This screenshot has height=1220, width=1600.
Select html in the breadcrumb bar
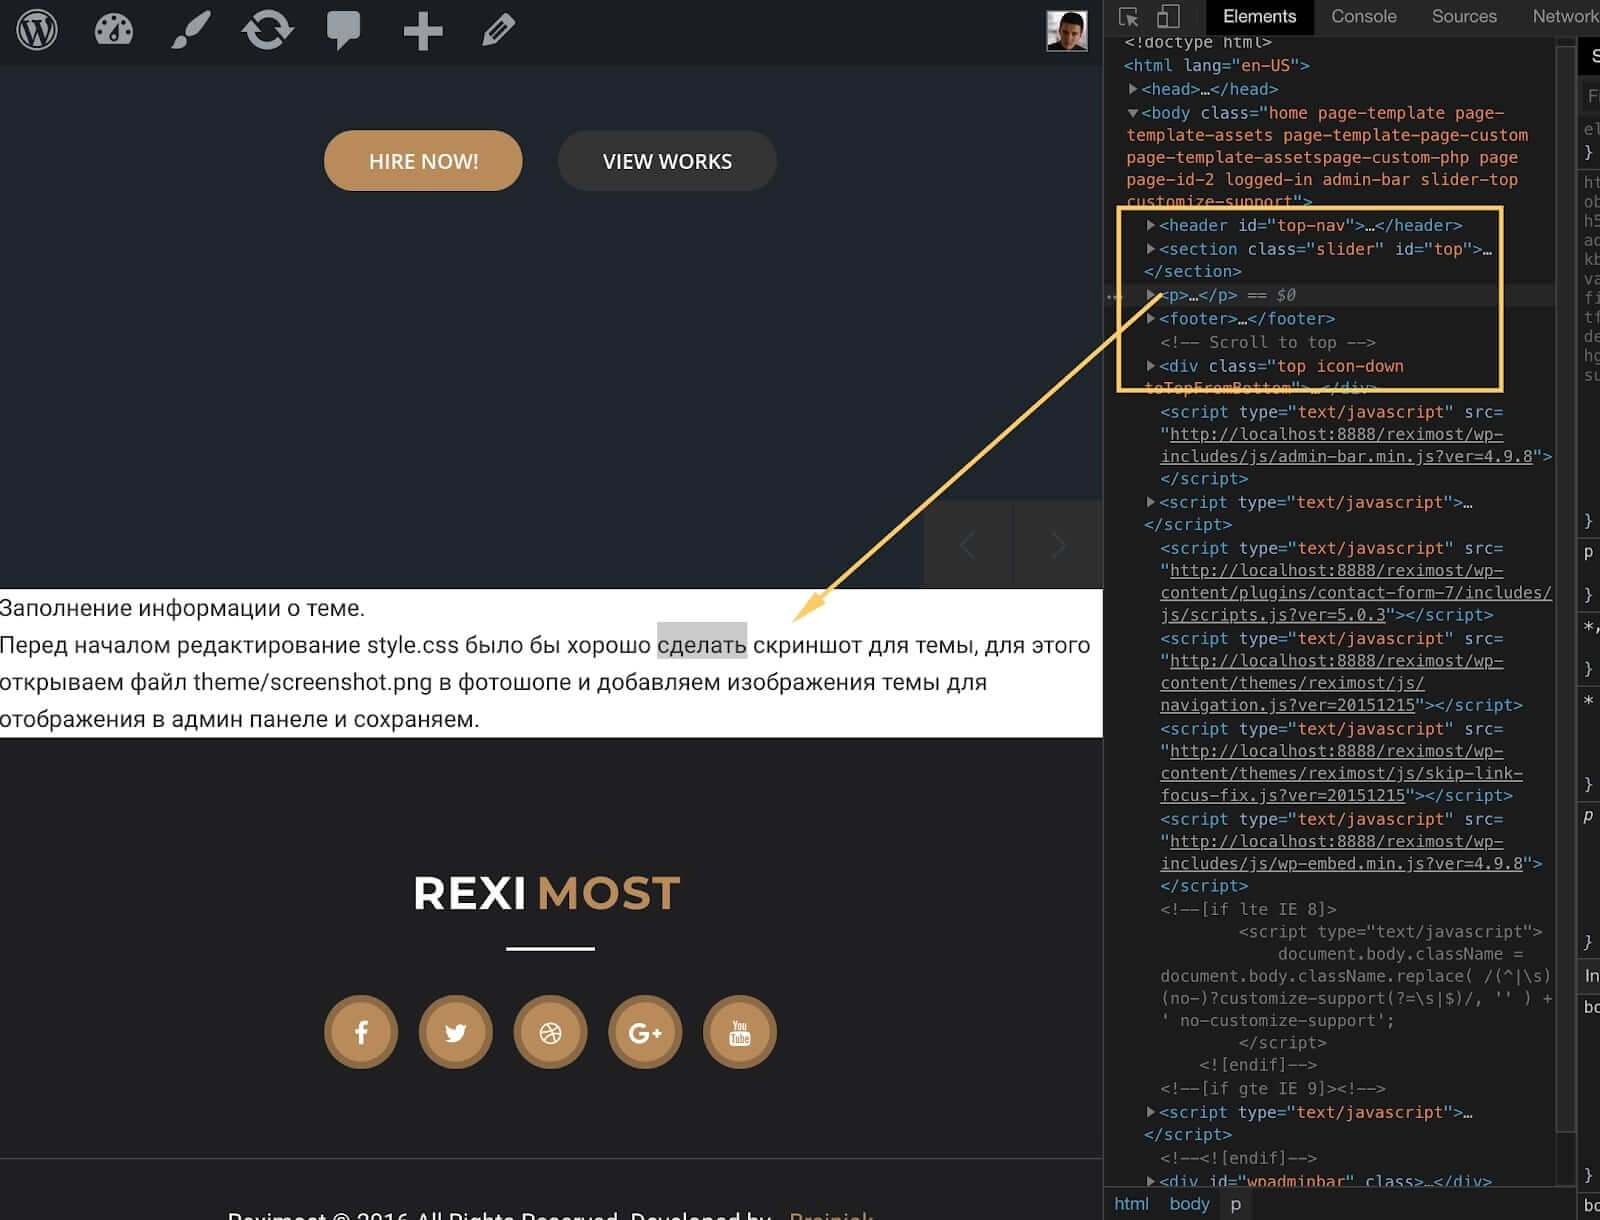[x=1131, y=1204]
